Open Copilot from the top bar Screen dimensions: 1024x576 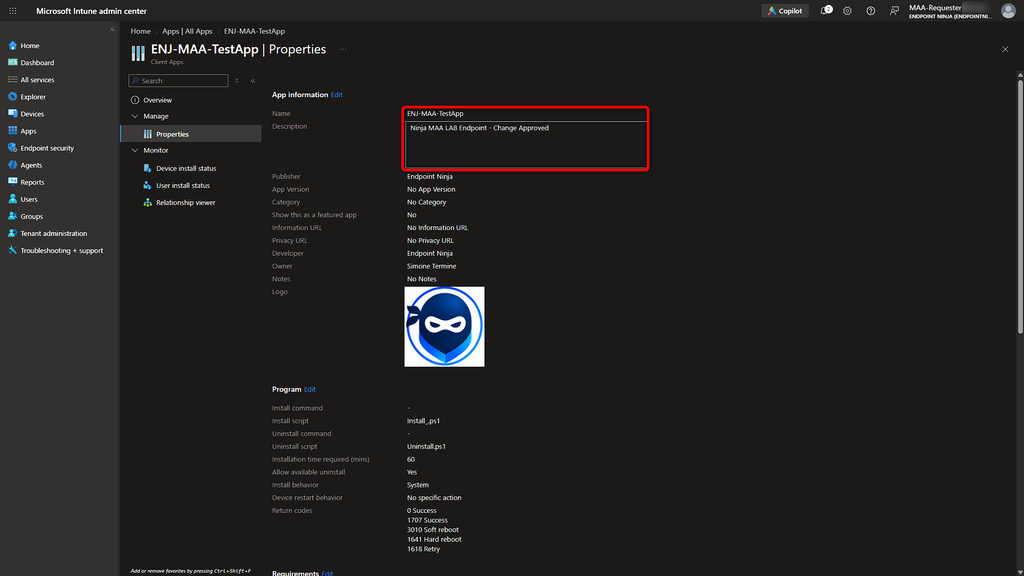(x=784, y=11)
